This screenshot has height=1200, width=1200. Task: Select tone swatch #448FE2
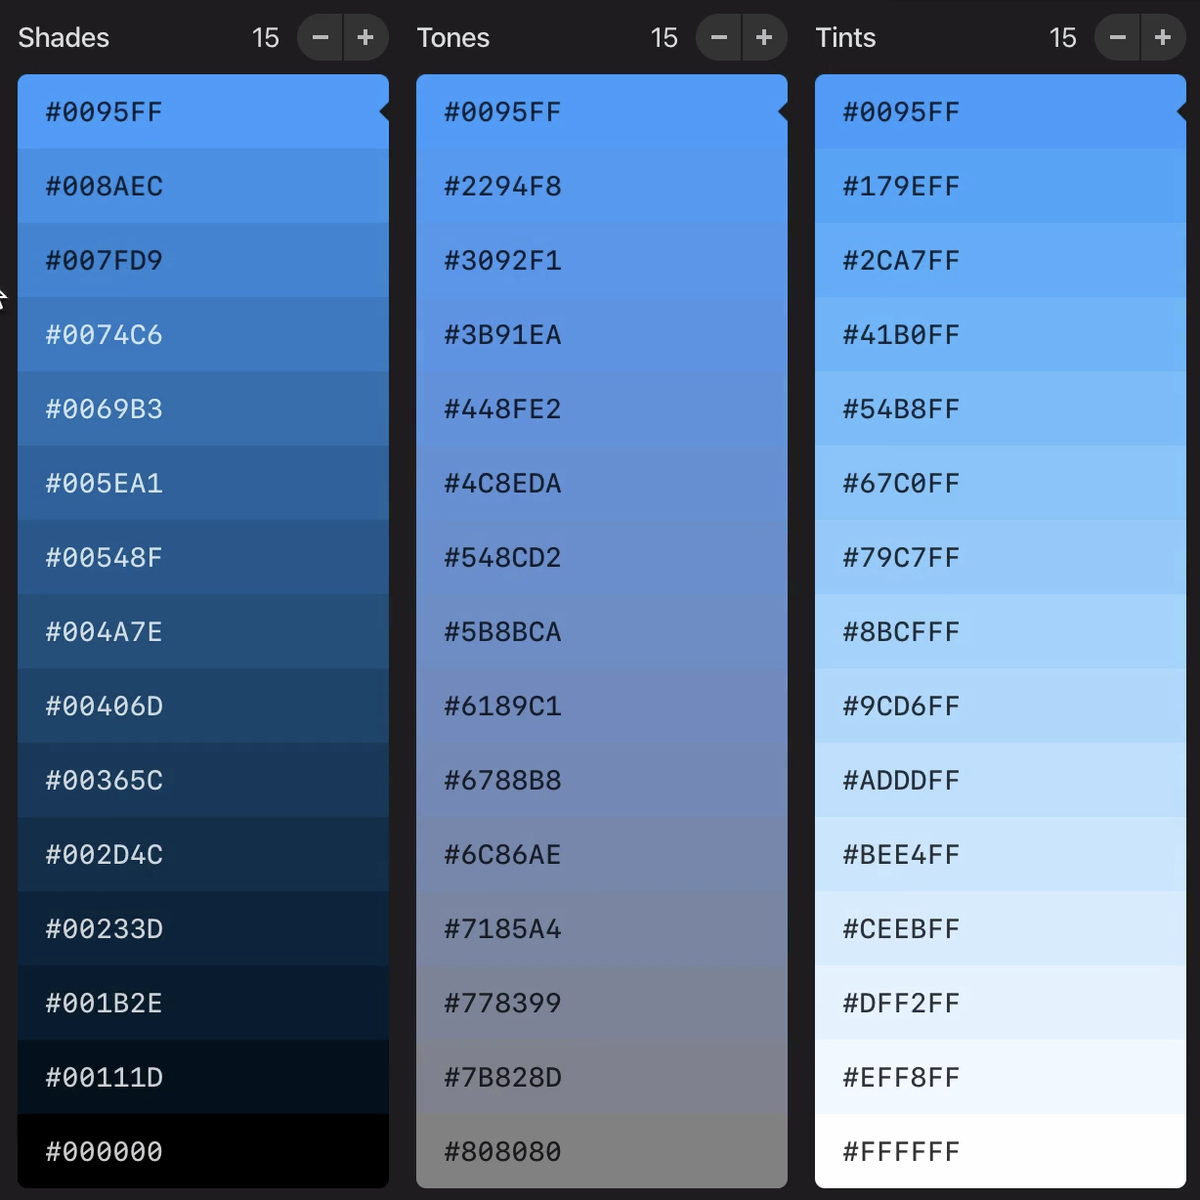(x=602, y=409)
